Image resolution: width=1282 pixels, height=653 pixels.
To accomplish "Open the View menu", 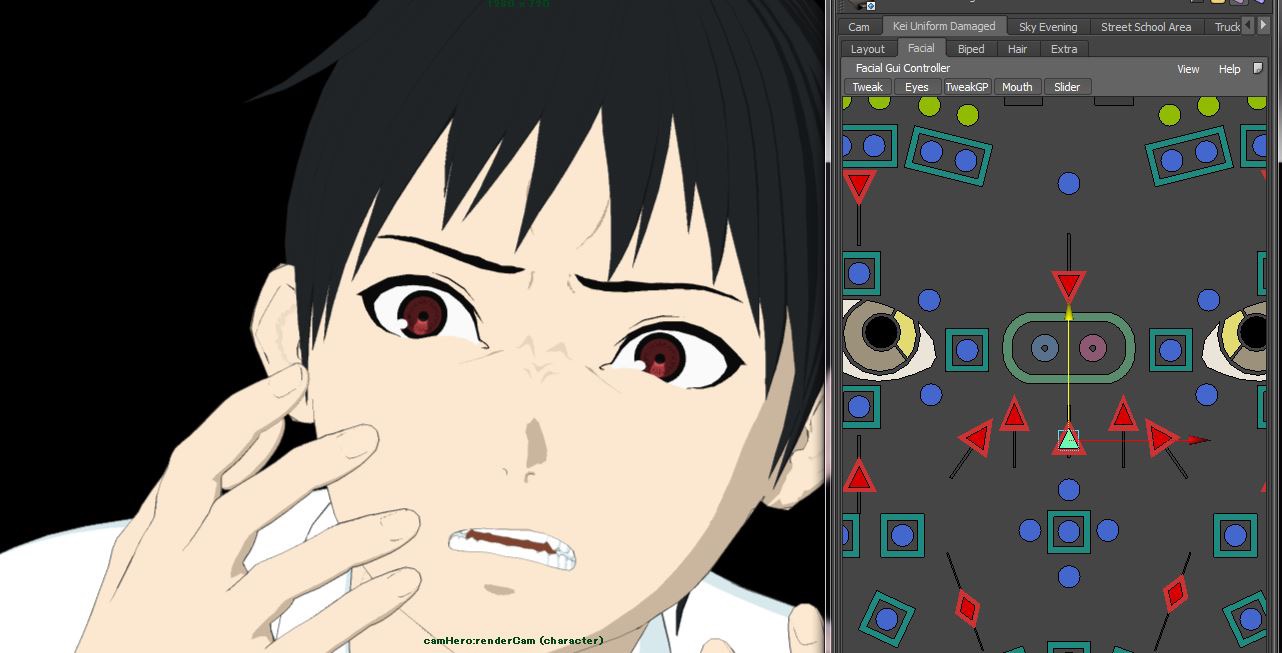I will [x=1188, y=69].
